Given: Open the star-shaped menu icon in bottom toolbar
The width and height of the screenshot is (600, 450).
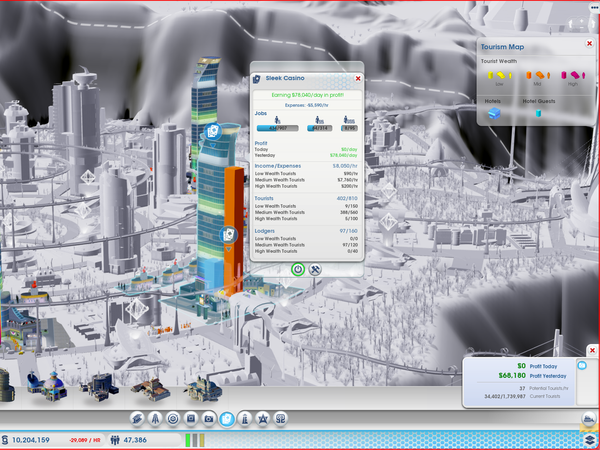Looking at the screenshot, I should point(263,419).
